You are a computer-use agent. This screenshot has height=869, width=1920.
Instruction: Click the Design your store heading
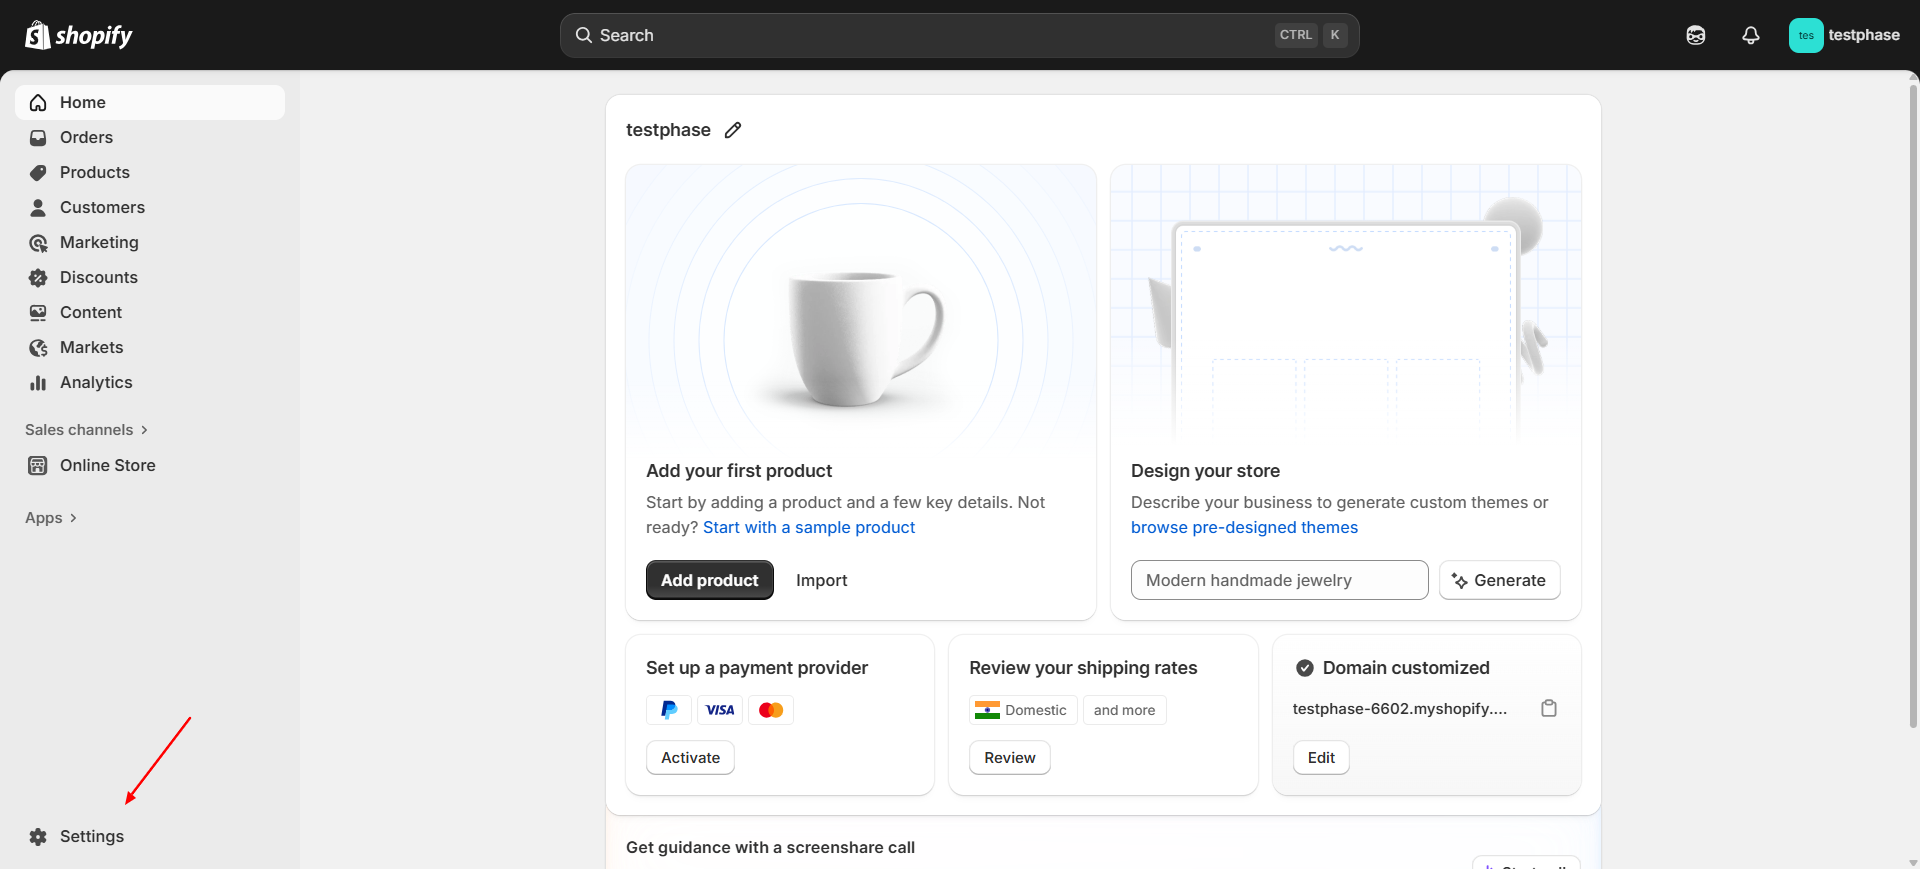tap(1205, 471)
